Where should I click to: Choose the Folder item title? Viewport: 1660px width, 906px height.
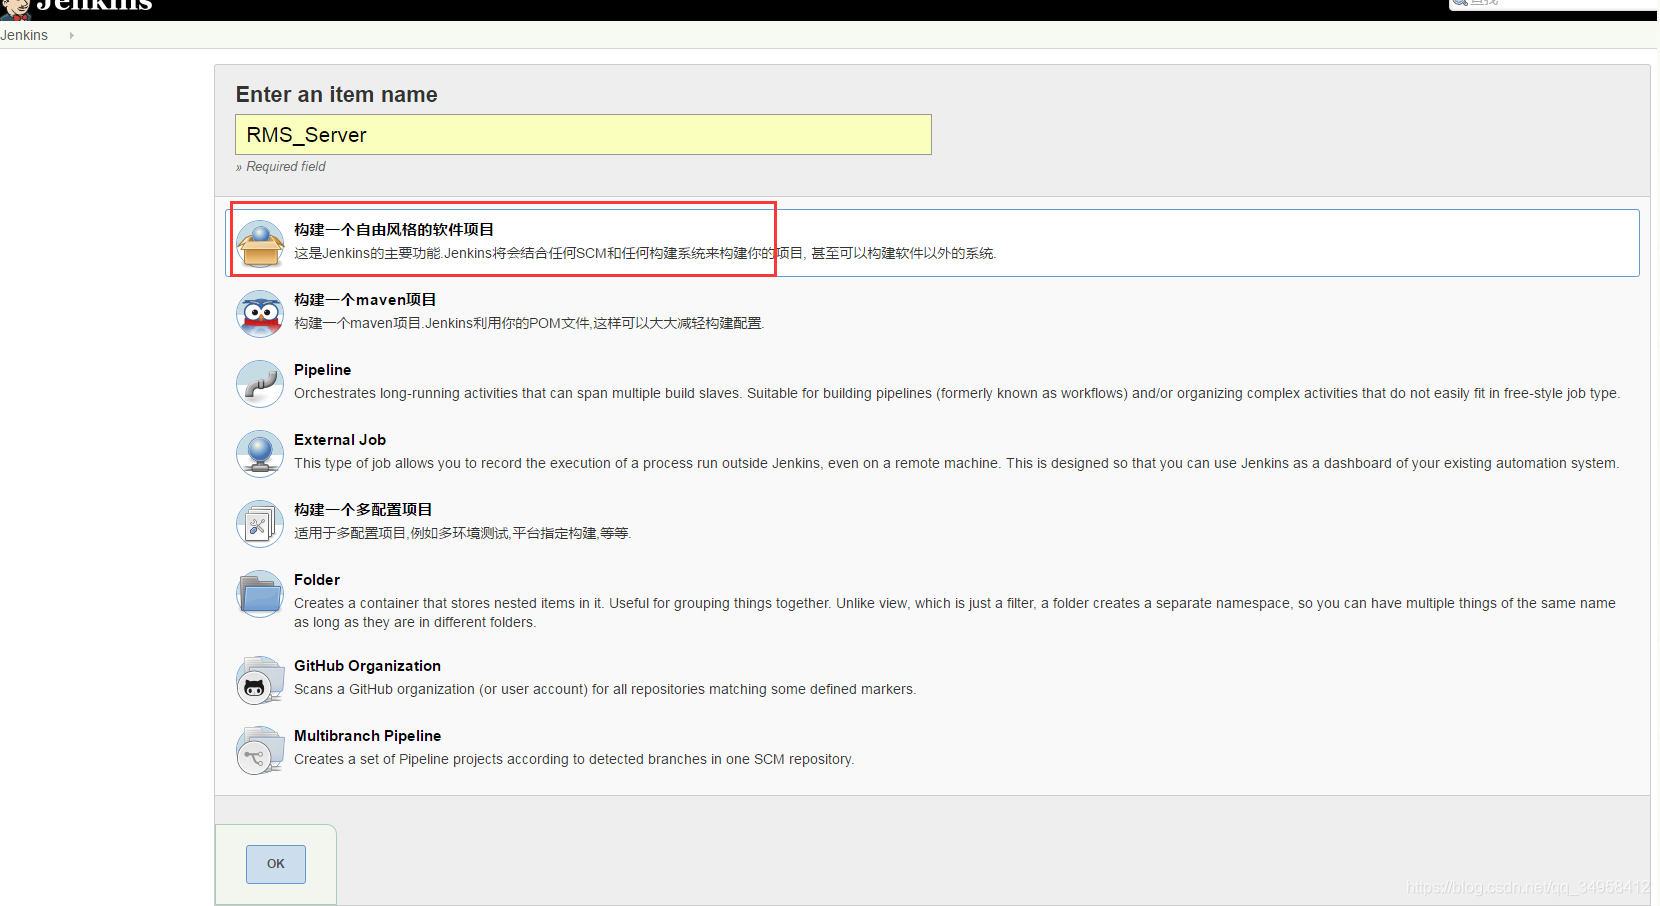[317, 580]
